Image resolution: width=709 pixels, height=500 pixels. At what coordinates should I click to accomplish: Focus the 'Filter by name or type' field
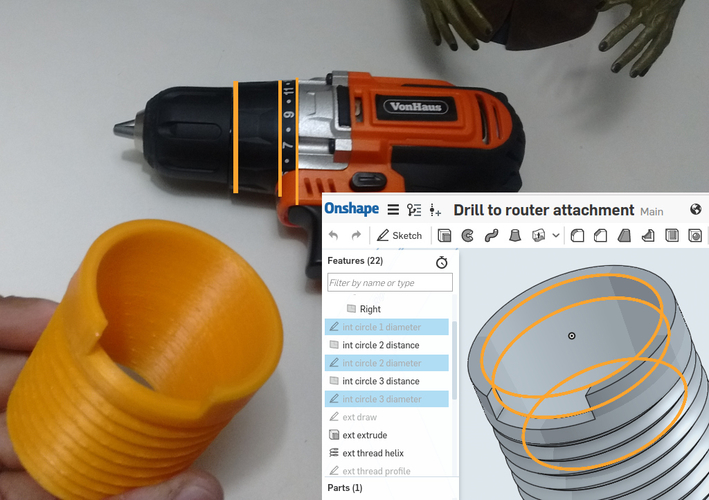tap(390, 283)
